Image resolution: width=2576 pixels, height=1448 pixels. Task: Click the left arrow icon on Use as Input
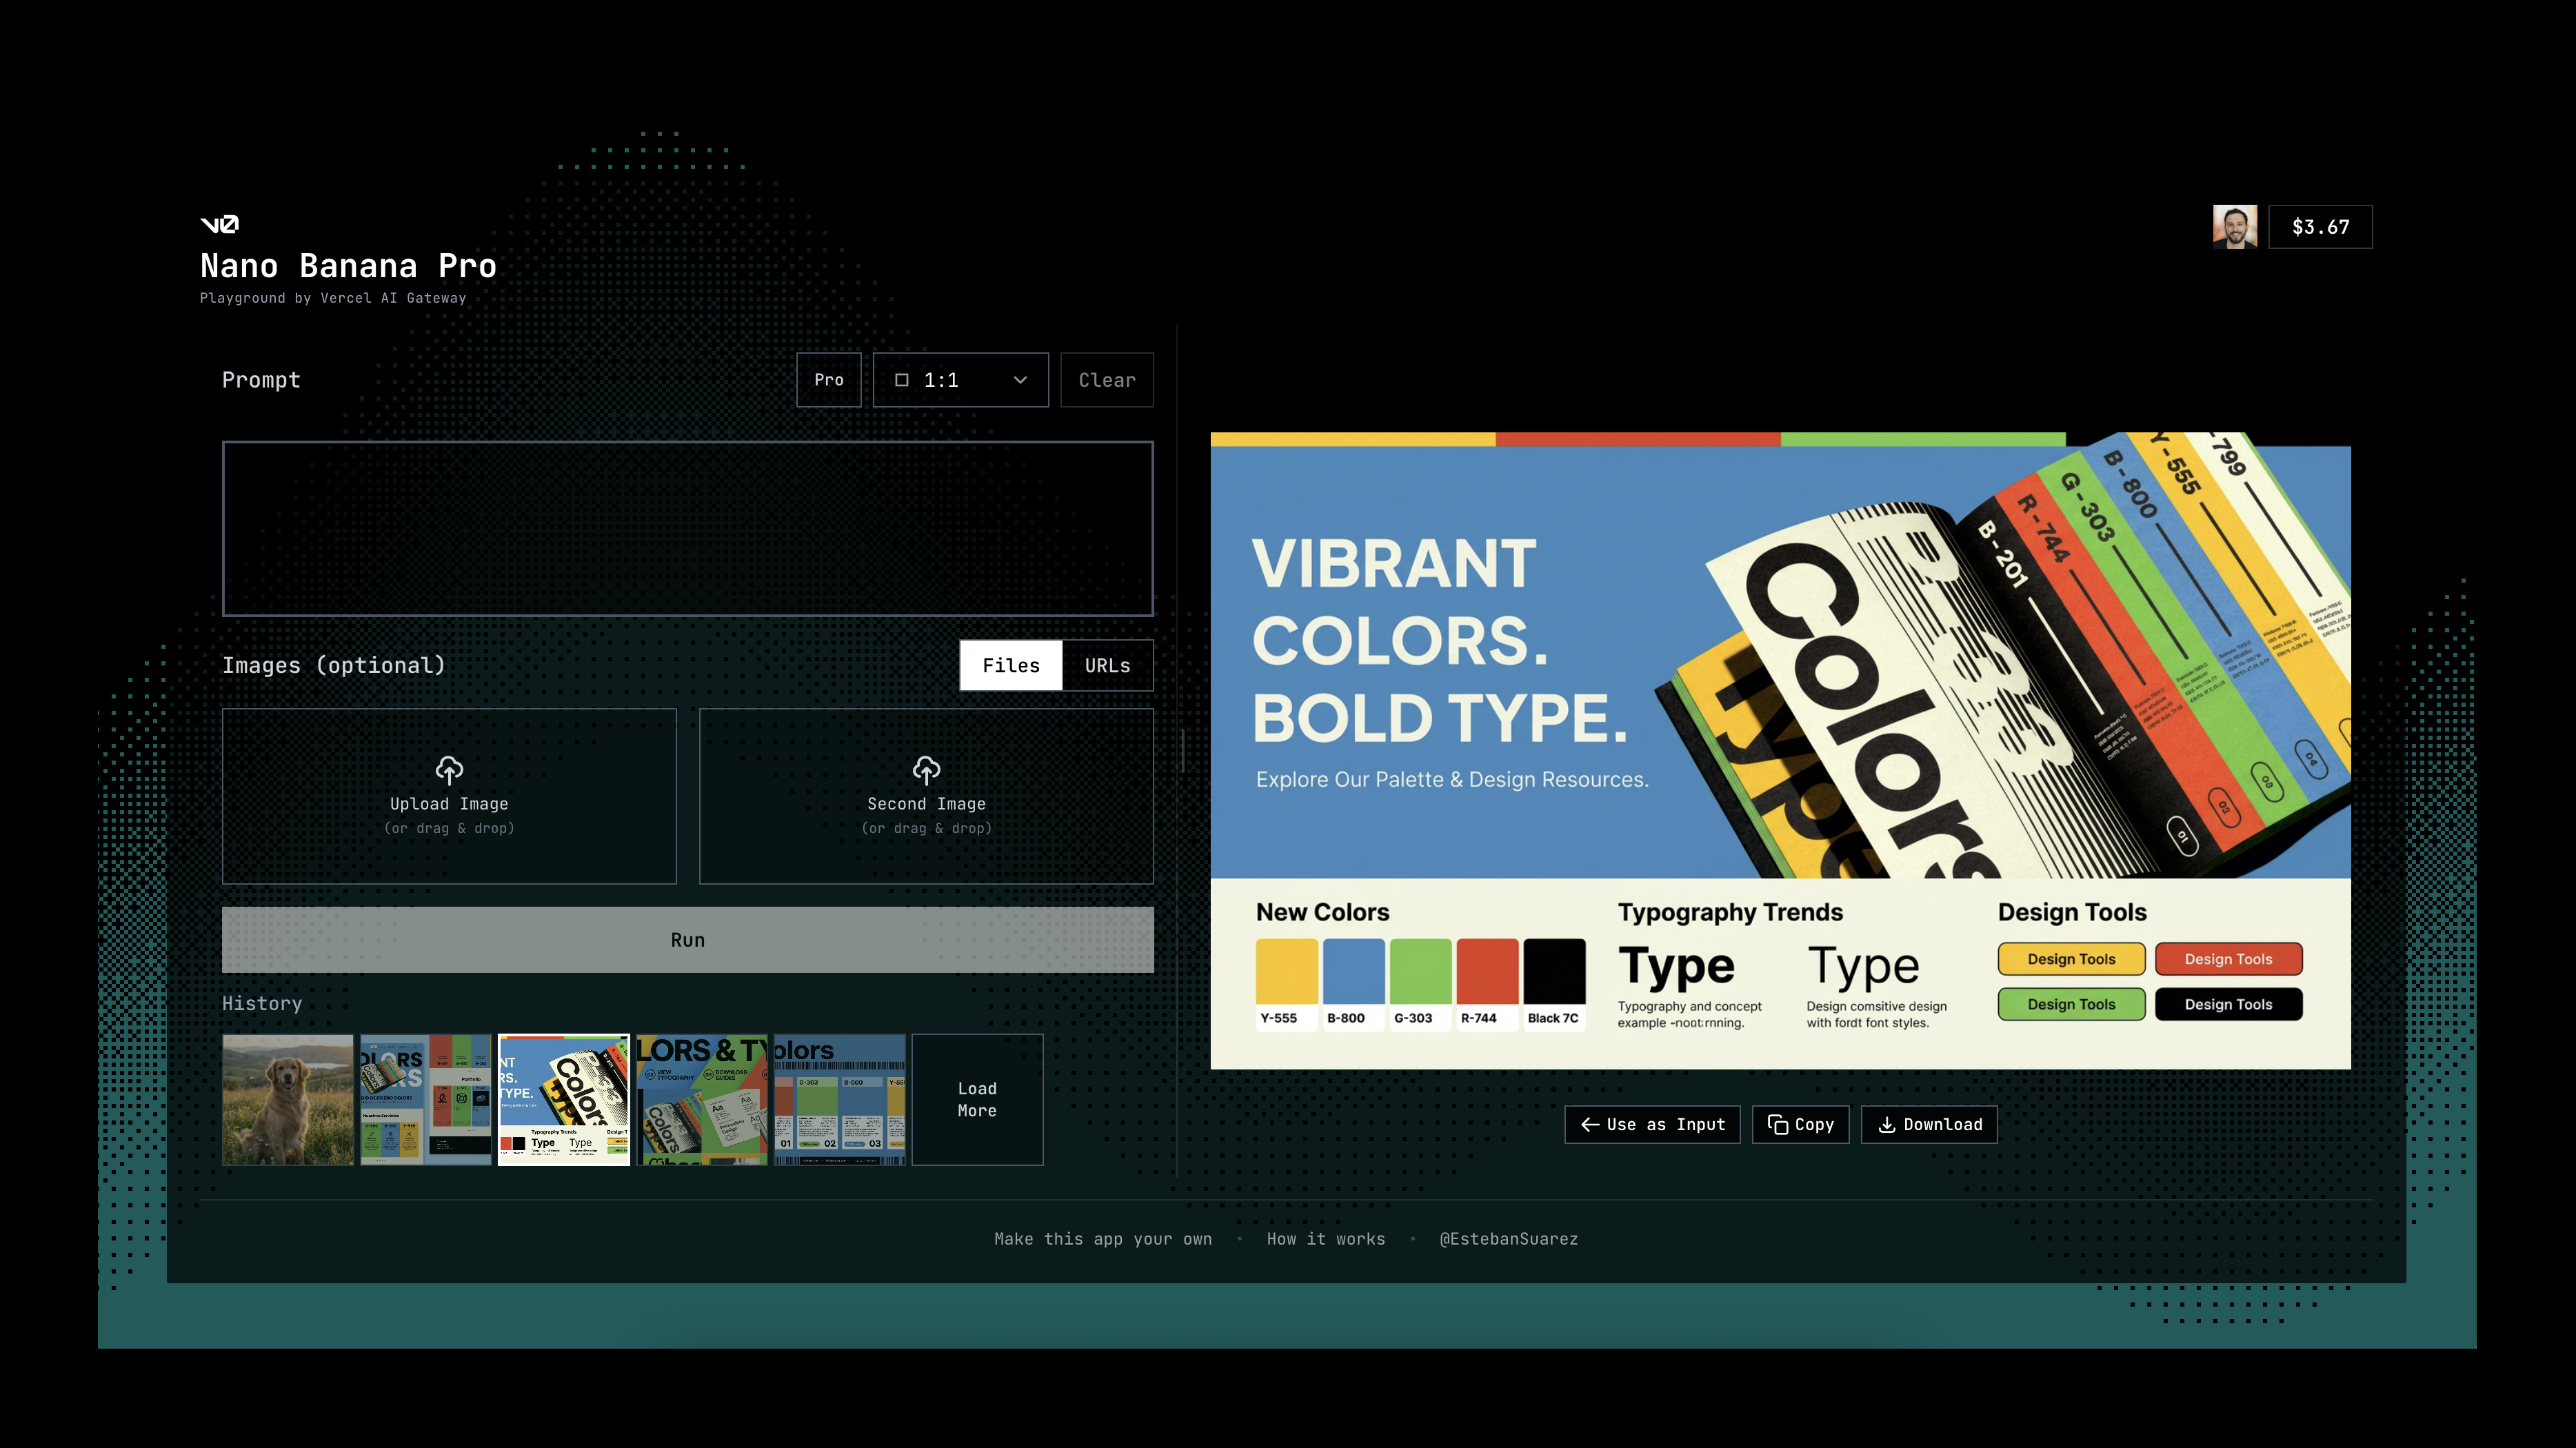(x=1590, y=1124)
